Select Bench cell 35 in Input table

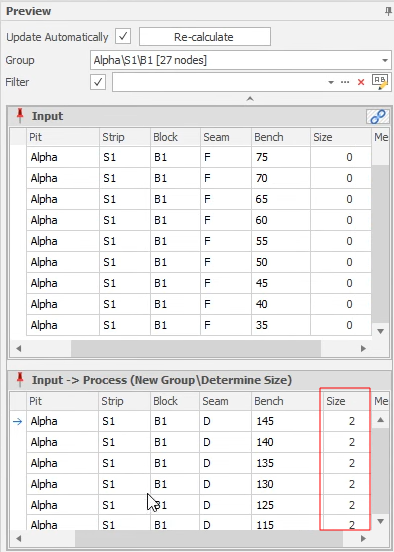[281, 325]
